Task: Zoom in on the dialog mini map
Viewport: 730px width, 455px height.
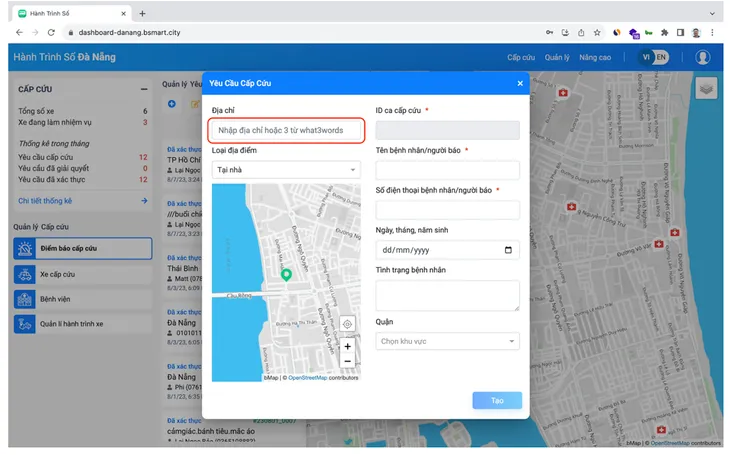Action: pyautogui.click(x=347, y=346)
